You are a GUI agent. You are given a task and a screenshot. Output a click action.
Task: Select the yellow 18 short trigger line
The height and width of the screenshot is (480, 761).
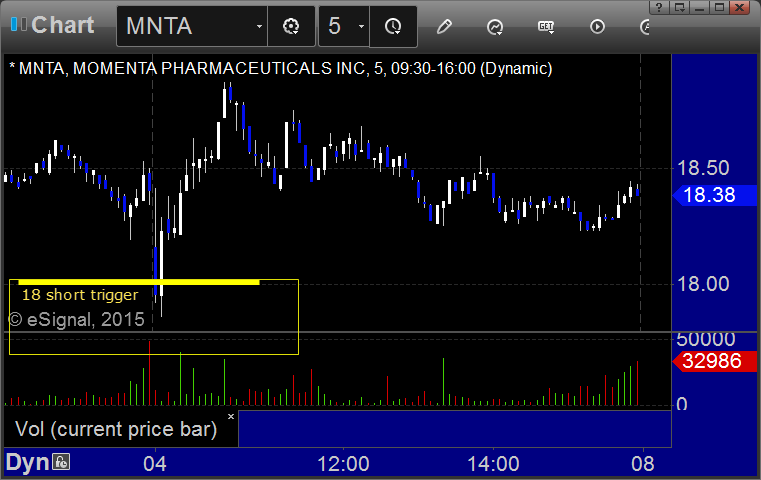click(139, 282)
